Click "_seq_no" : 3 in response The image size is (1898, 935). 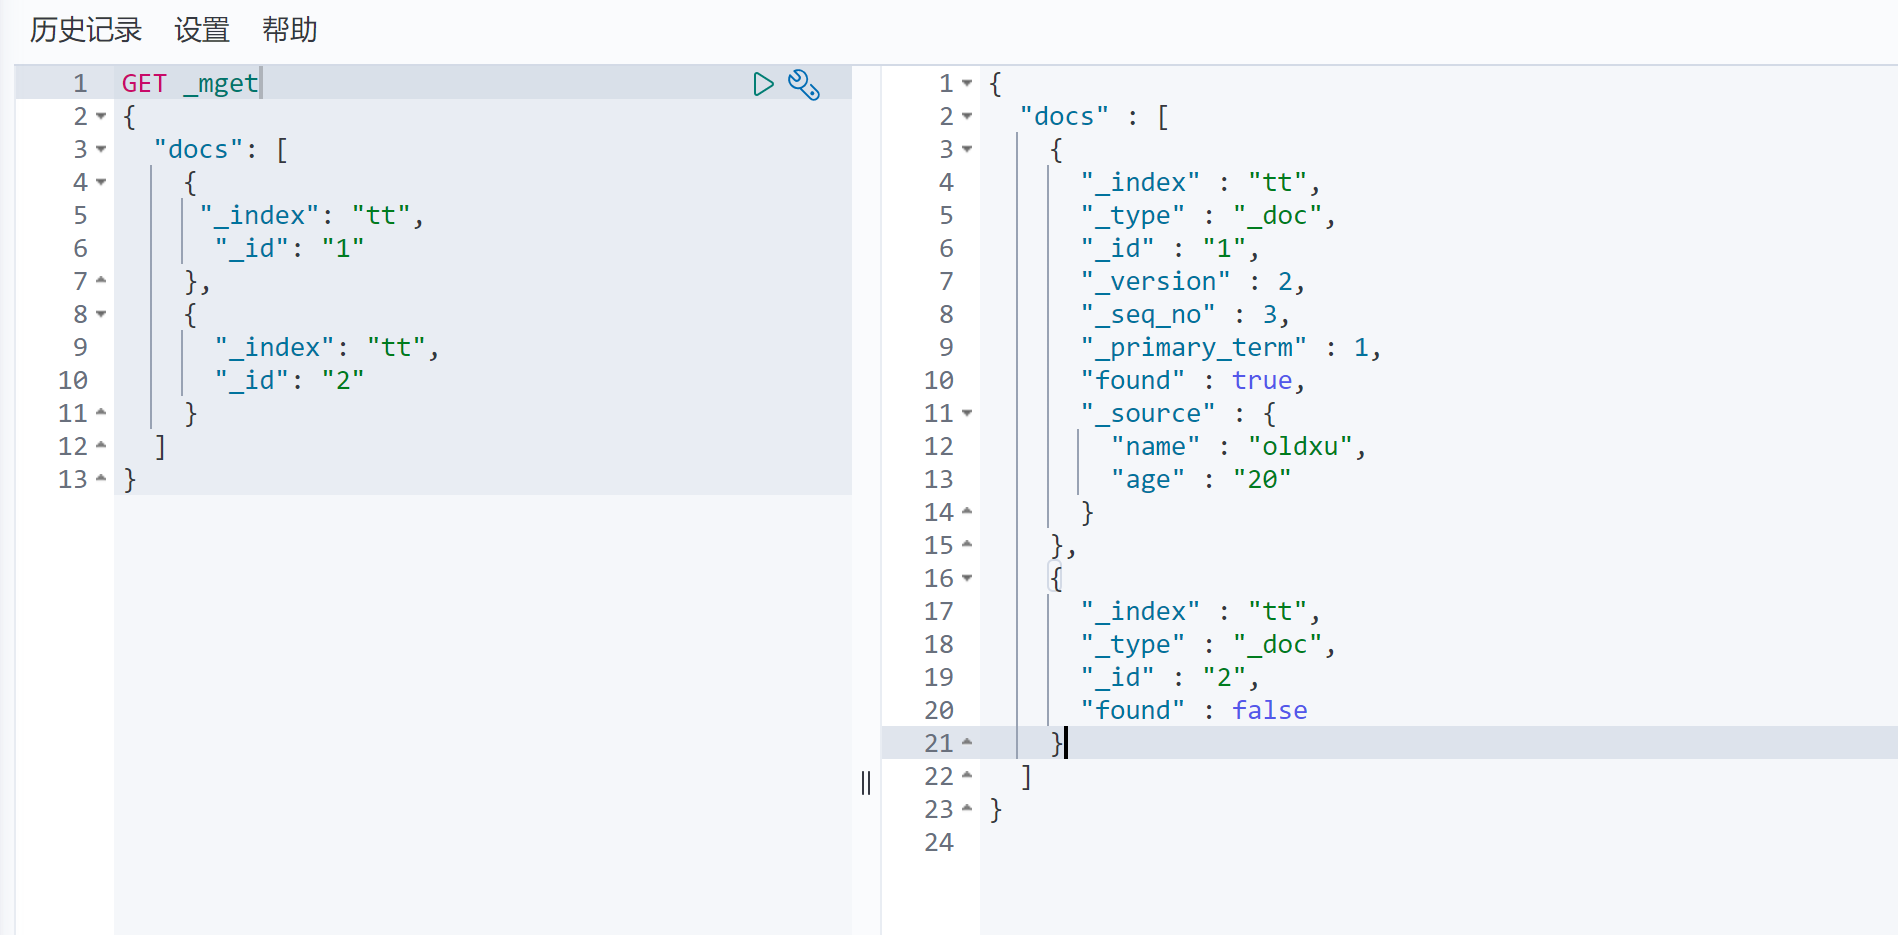[1179, 315]
